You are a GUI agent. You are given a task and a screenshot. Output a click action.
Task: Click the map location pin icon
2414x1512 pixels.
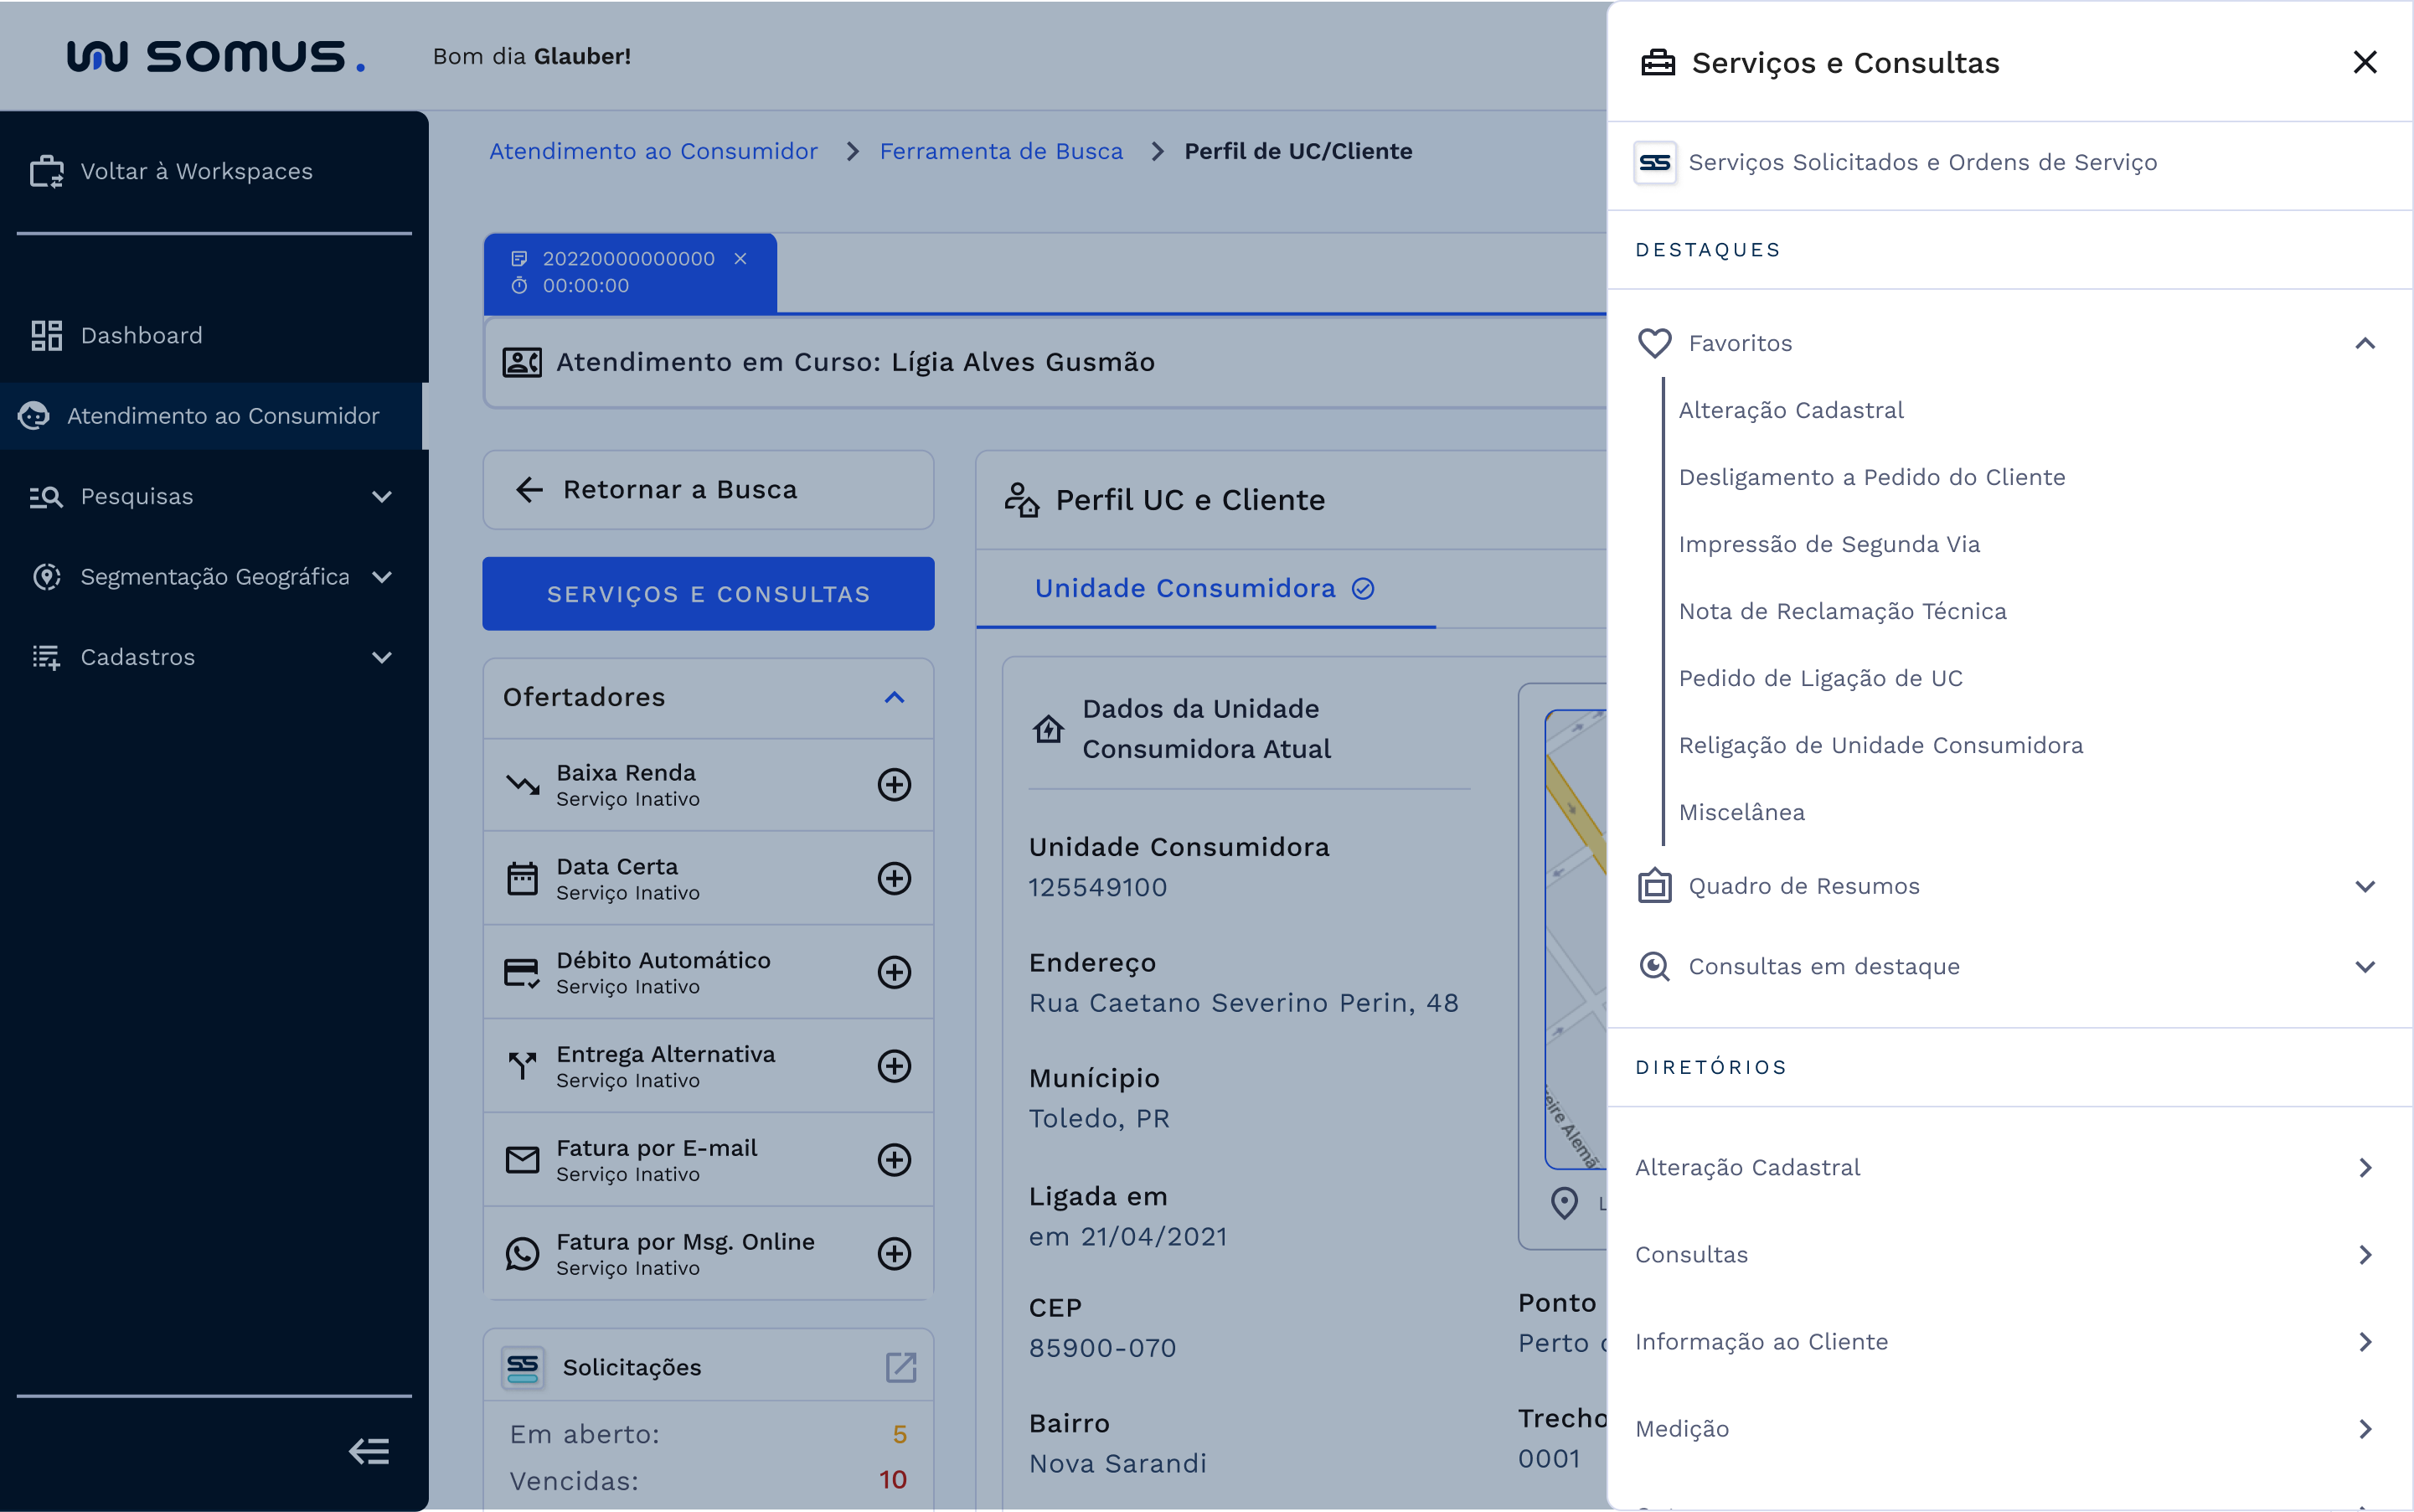pos(1565,1203)
